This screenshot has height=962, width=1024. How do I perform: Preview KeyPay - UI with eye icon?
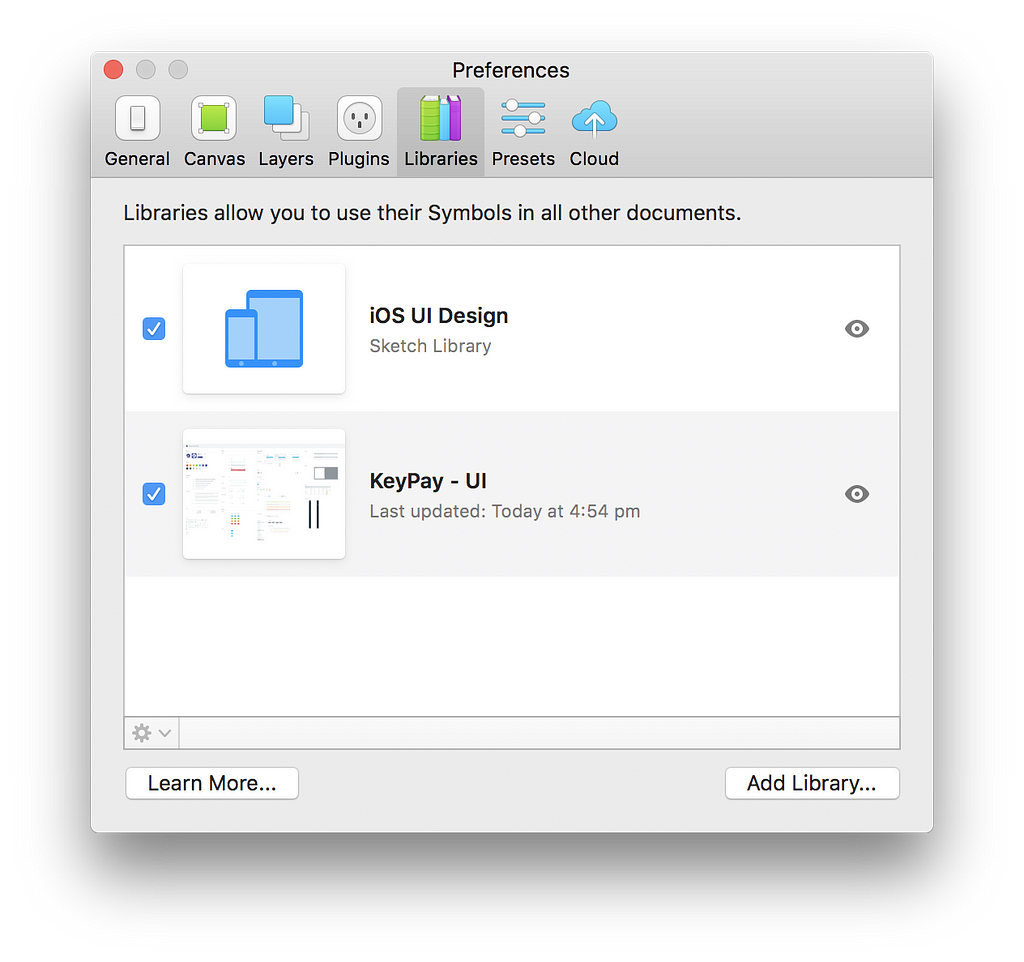point(856,494)
